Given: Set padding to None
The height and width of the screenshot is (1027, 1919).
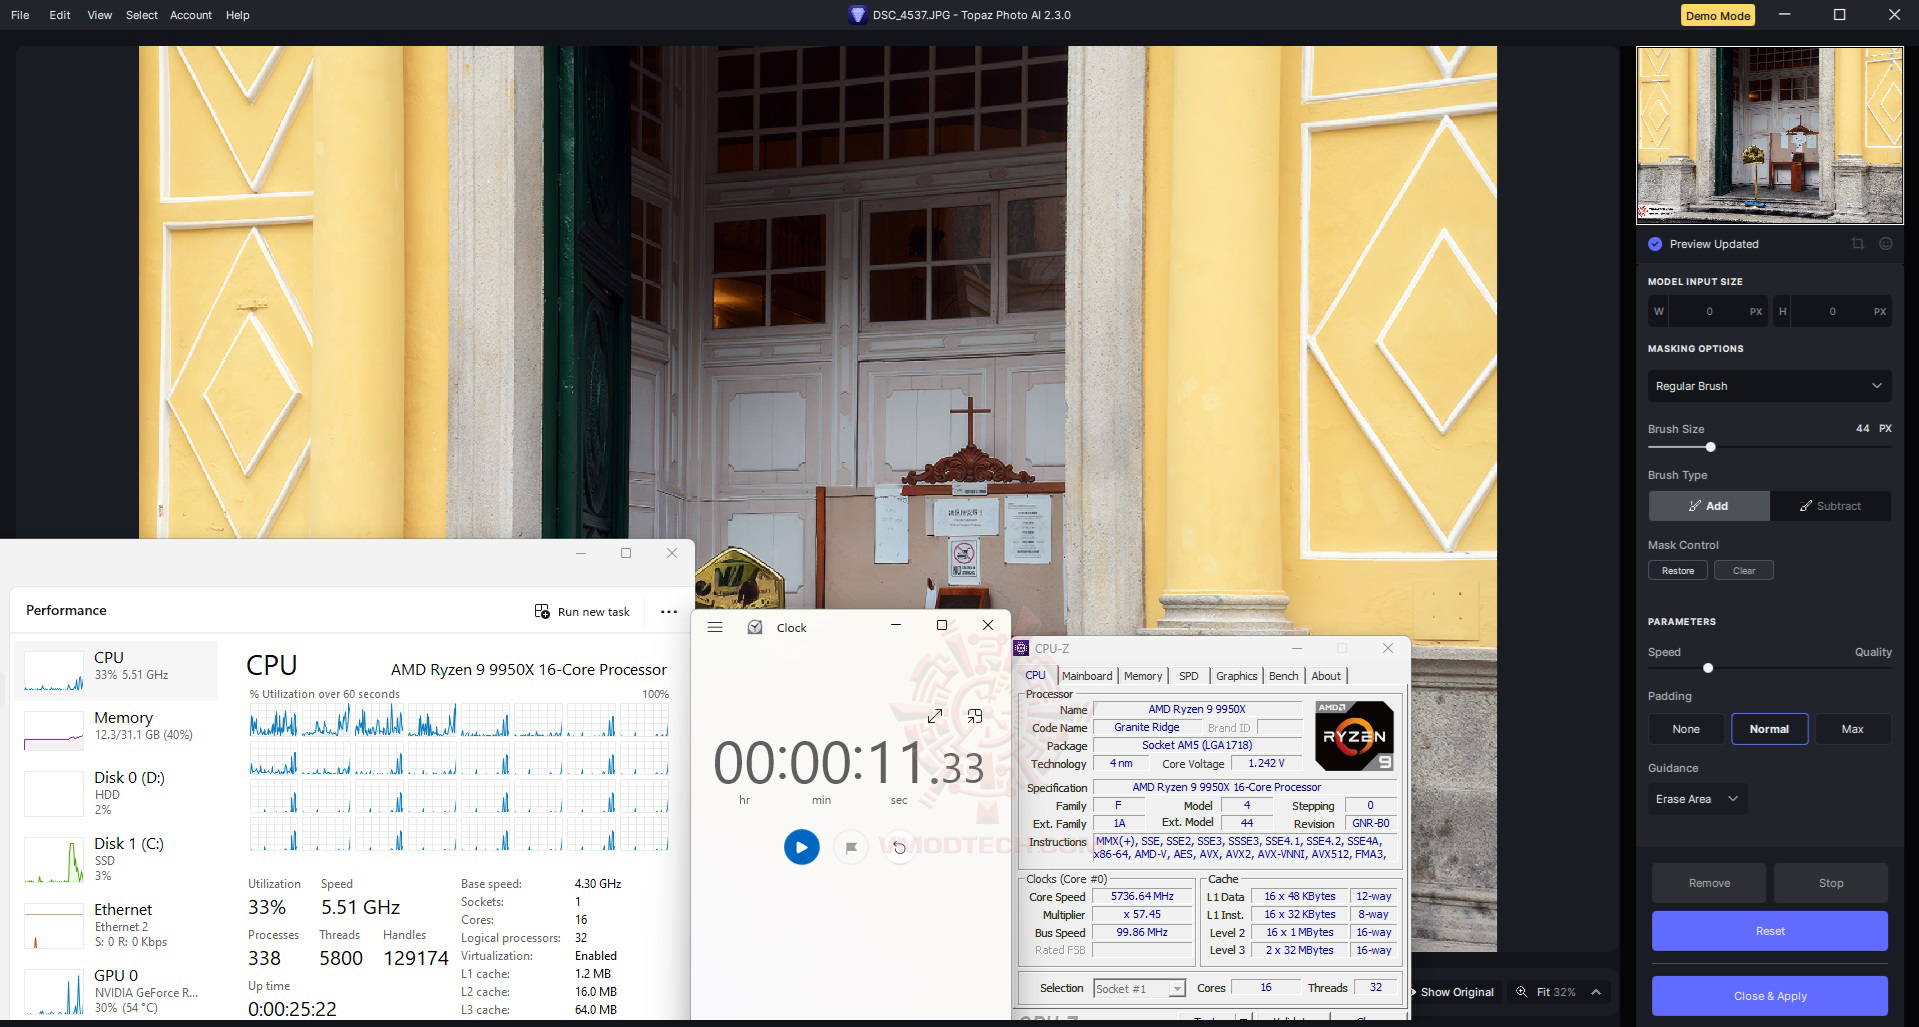Looking at the screenshot, I should [x=1686, y=729].
